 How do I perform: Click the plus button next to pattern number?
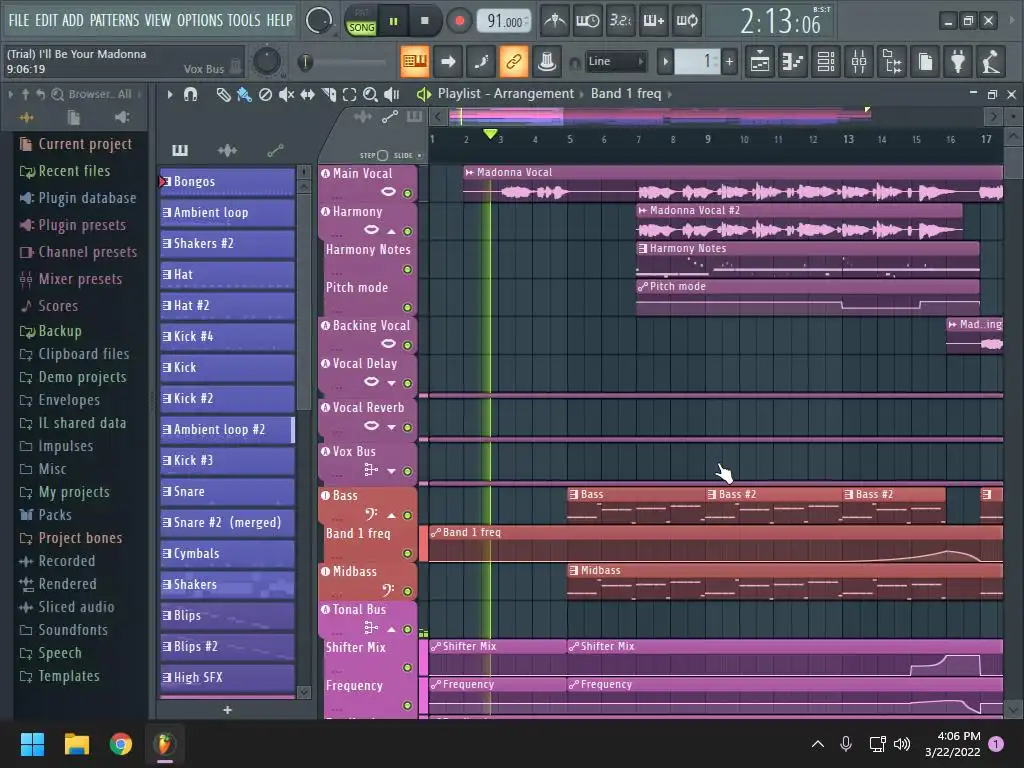coord(729,62)
